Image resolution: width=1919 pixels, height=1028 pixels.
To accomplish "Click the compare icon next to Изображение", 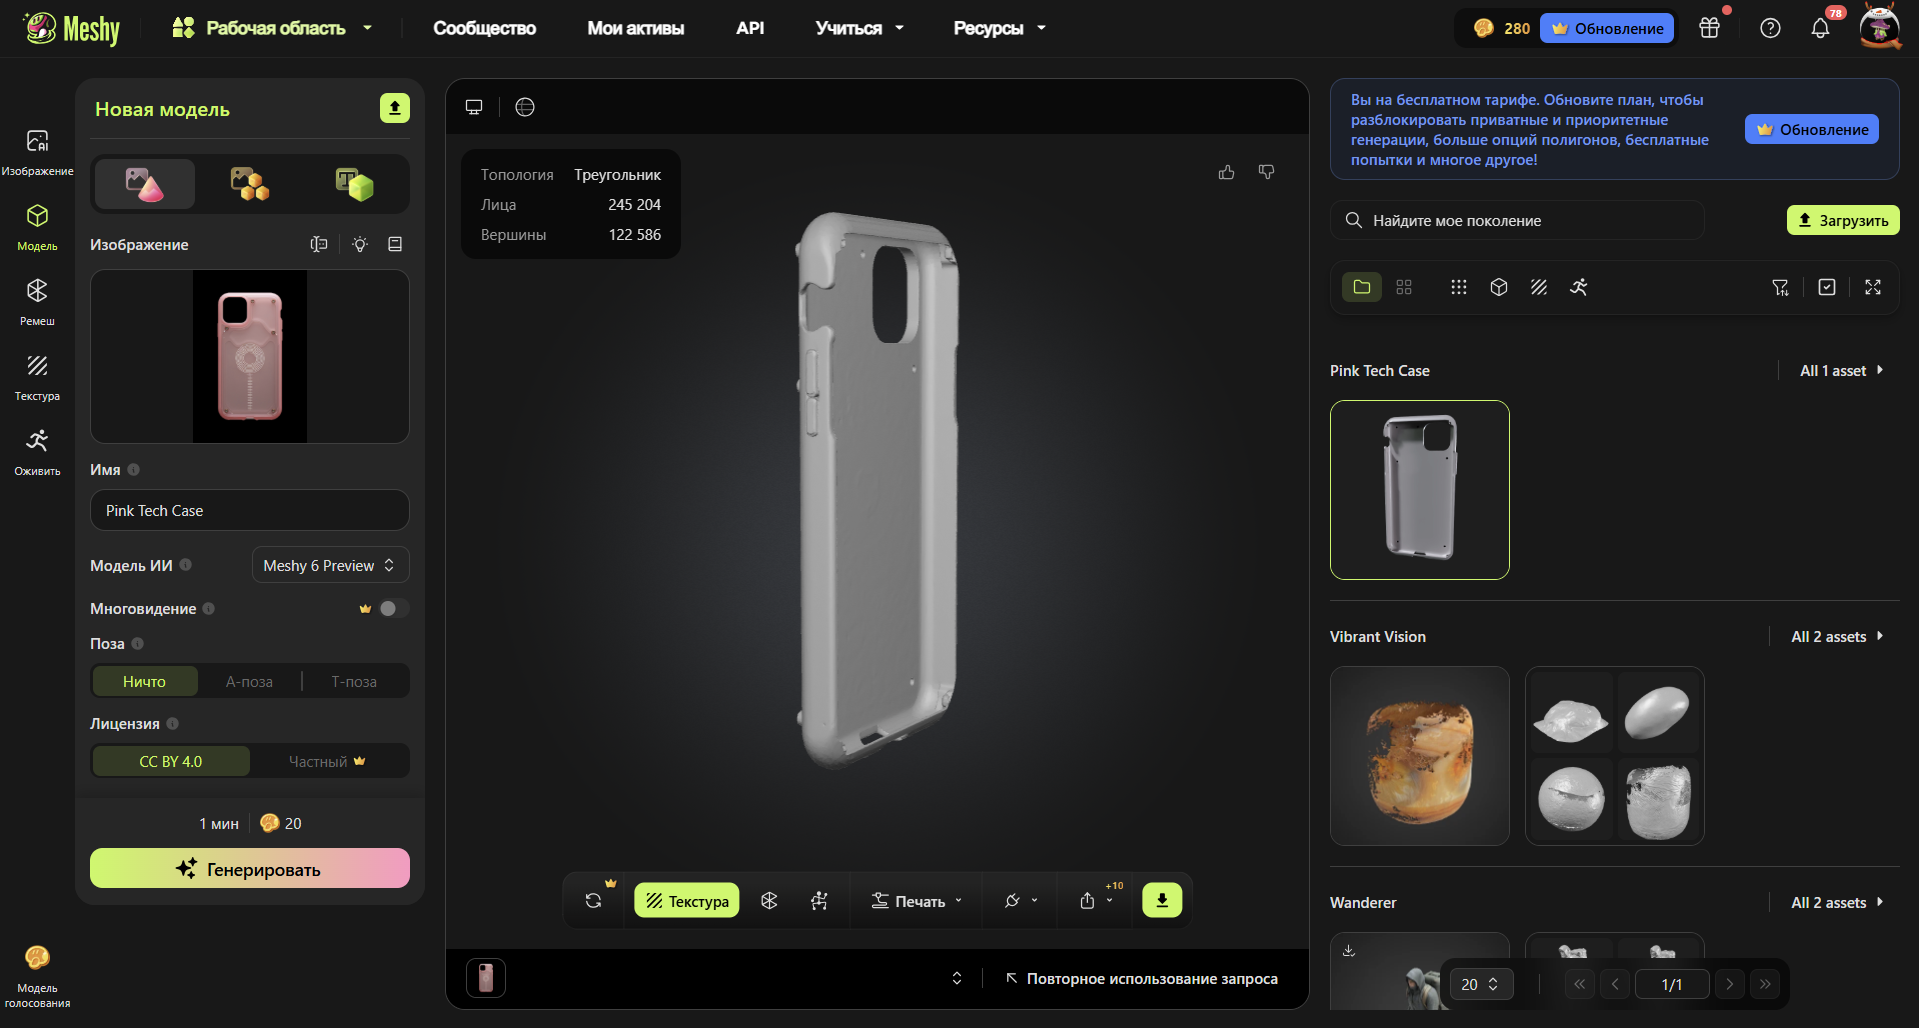I will click(x=319, y=244).
